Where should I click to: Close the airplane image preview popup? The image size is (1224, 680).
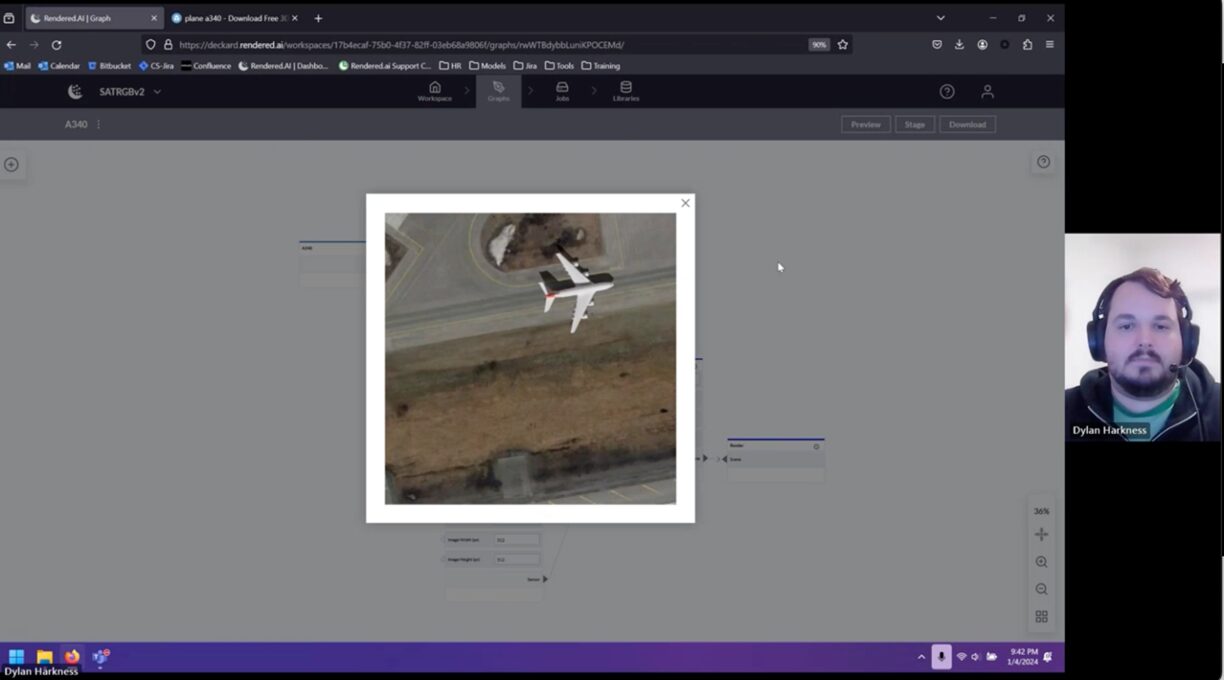click(685, 203)
